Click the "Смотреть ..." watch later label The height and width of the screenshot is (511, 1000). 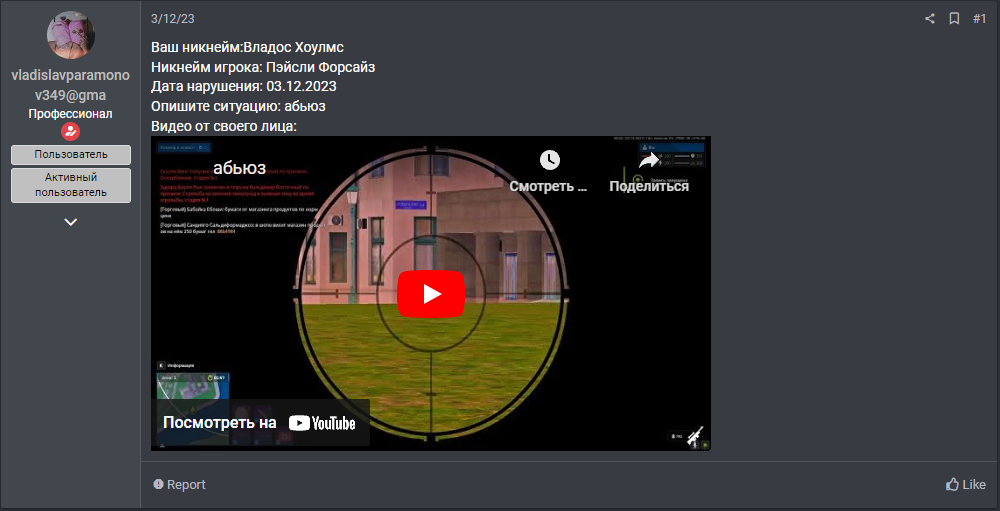pos(548,186)
